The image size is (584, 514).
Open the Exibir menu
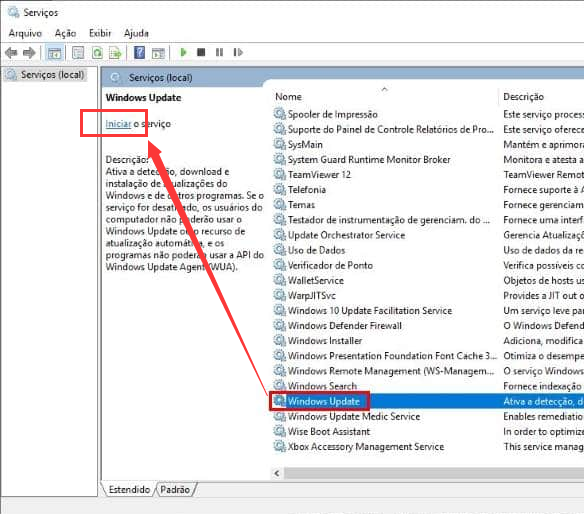coord(100,33)
